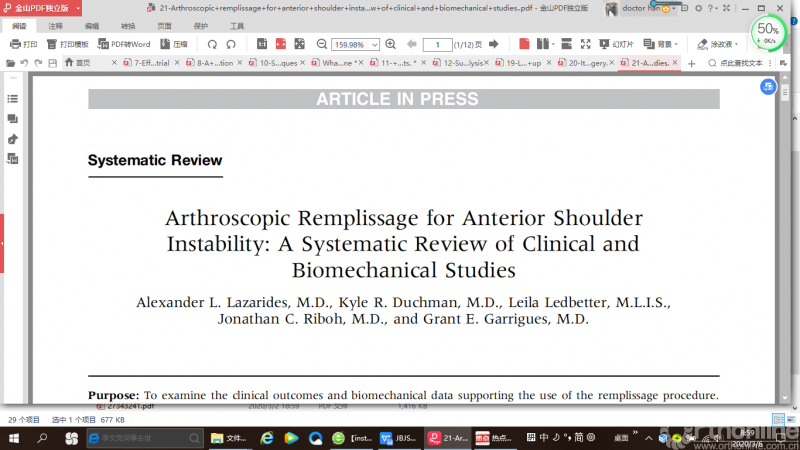The width and height of the screenshot is (800, 450).
Task: Click the page number input field
Action: point(437,45)
